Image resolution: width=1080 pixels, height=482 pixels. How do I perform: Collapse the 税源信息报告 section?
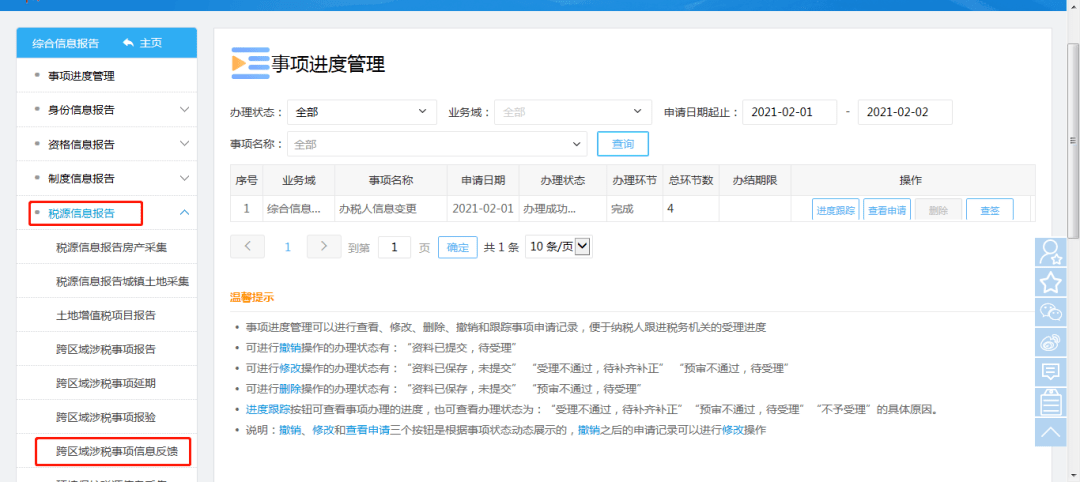point(107,213)
